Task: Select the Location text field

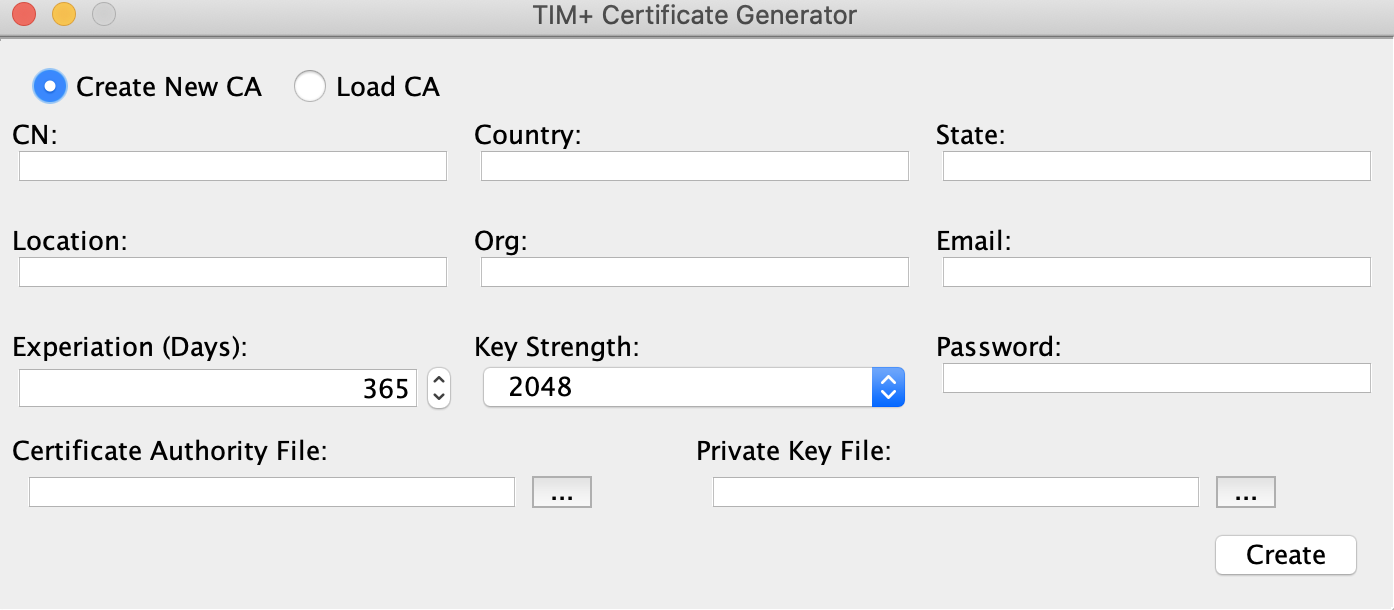Action: pyautogui.click(x=232, y=271)
